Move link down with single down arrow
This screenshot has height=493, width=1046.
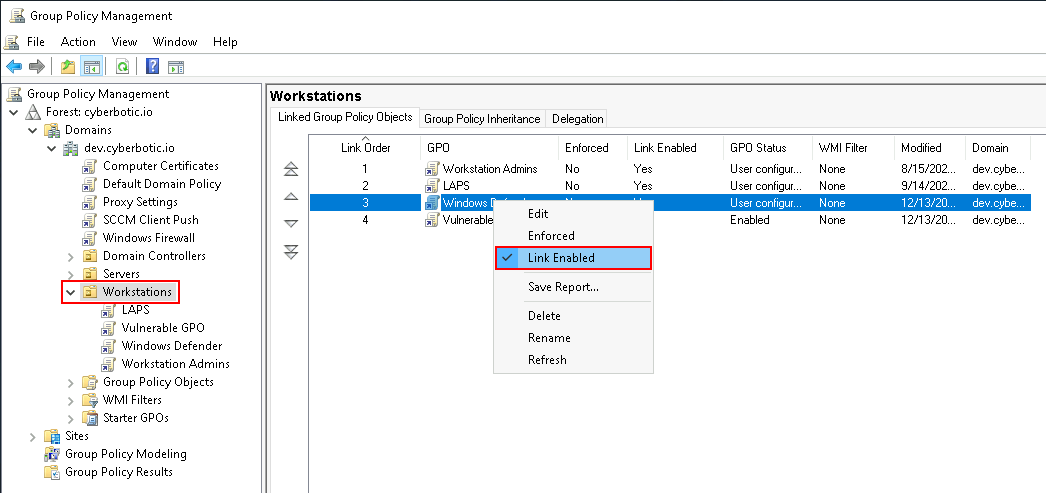tap(291, 224)
